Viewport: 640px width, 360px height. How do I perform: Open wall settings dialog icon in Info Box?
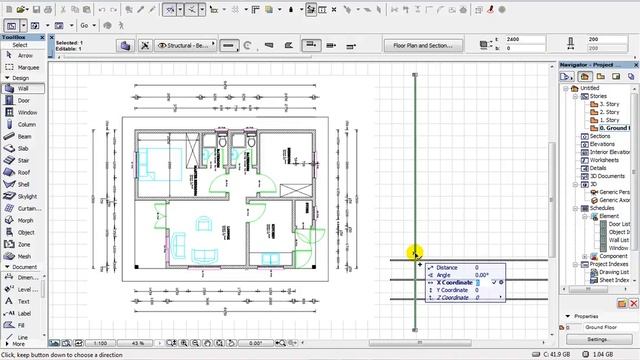coord(125,46)
